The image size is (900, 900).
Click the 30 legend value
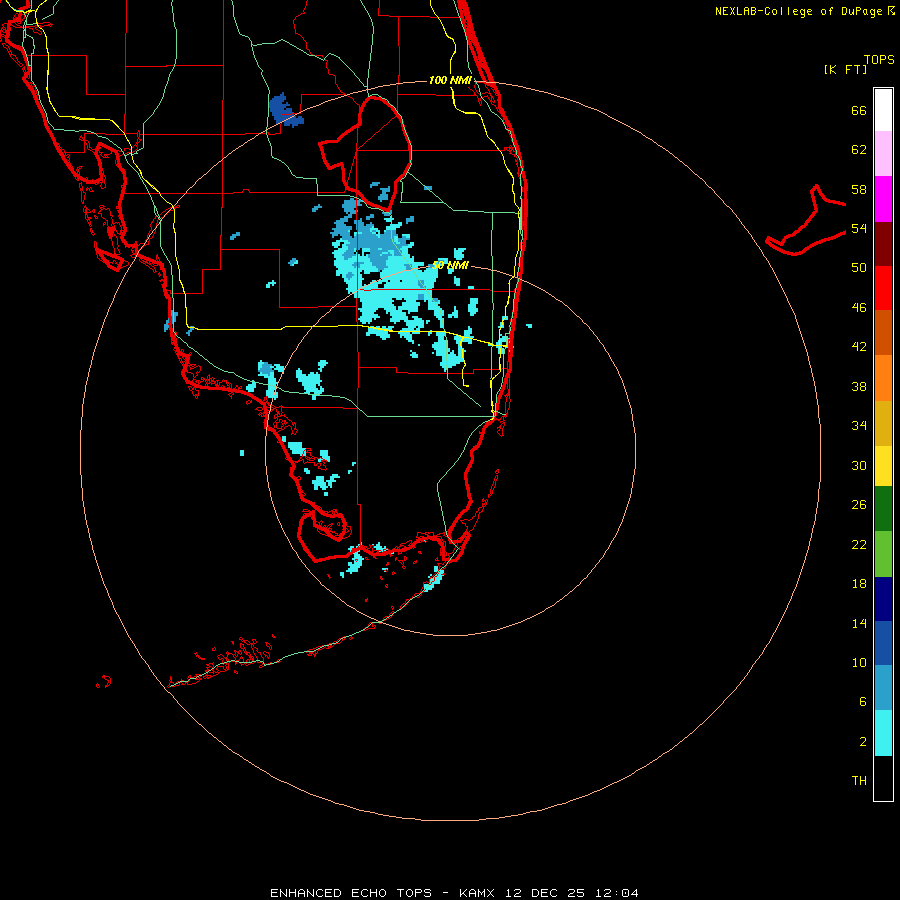point(859,465)
